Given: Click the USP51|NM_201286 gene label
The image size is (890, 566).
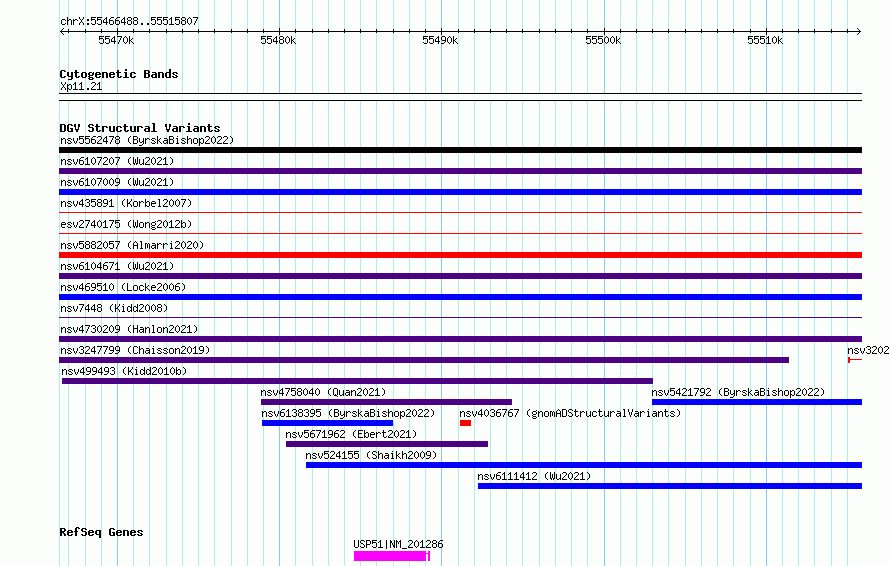Looking at the screenshot, I should click(x=398, y=544).
